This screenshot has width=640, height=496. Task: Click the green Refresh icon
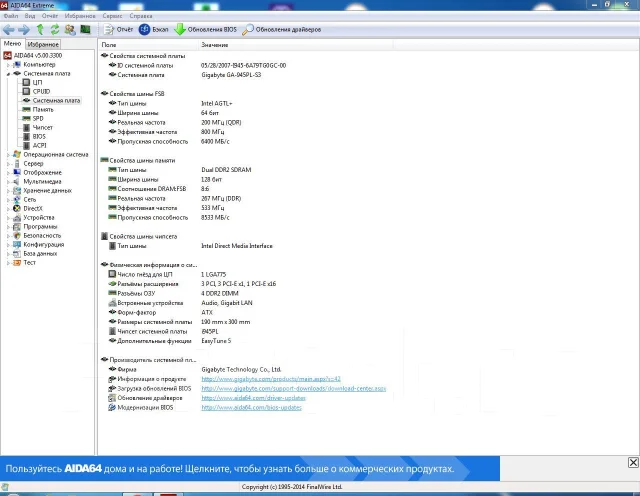(55, 29)
